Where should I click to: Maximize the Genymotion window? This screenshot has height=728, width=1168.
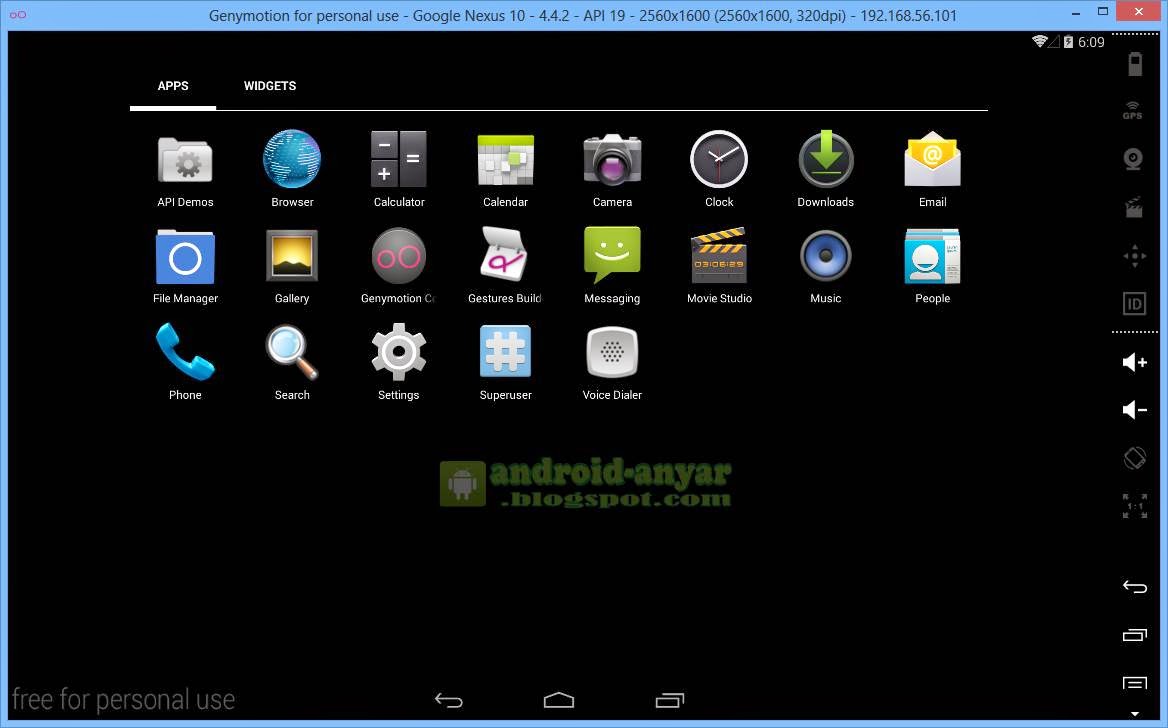(1102, 11)
